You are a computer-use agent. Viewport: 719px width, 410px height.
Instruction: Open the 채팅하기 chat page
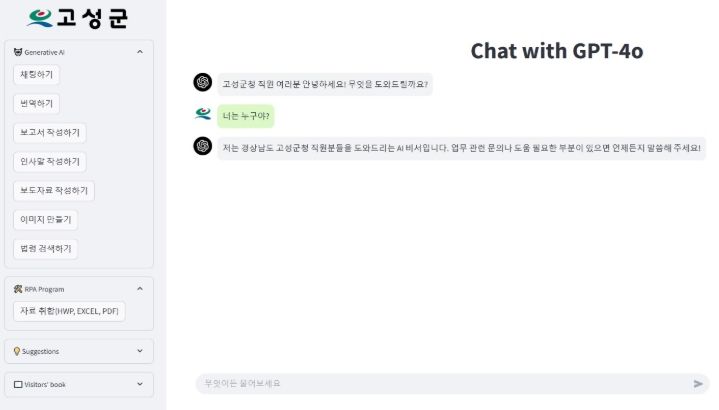pos(37,75)
